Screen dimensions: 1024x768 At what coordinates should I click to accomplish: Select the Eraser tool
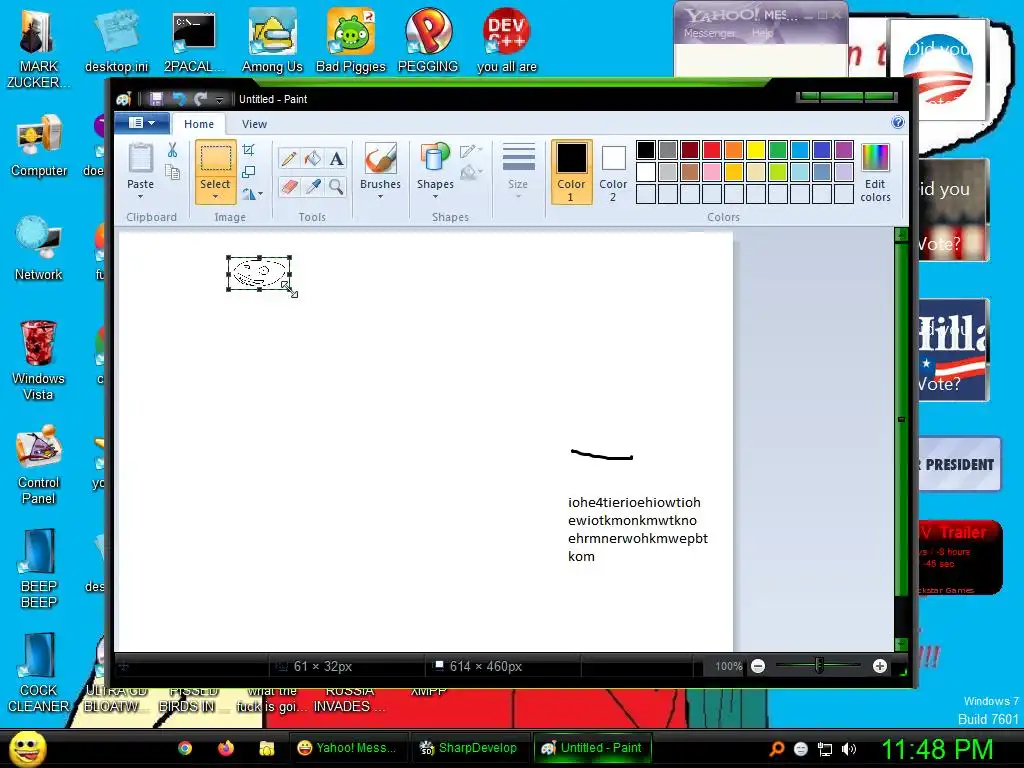point(289,187)
